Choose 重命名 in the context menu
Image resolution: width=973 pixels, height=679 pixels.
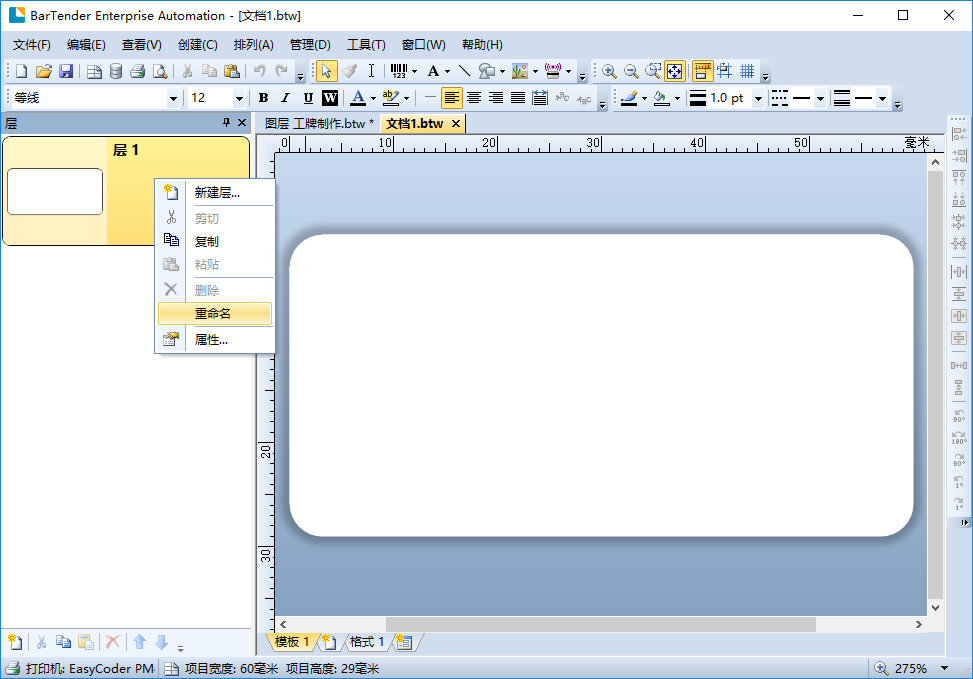coord(213,314)
